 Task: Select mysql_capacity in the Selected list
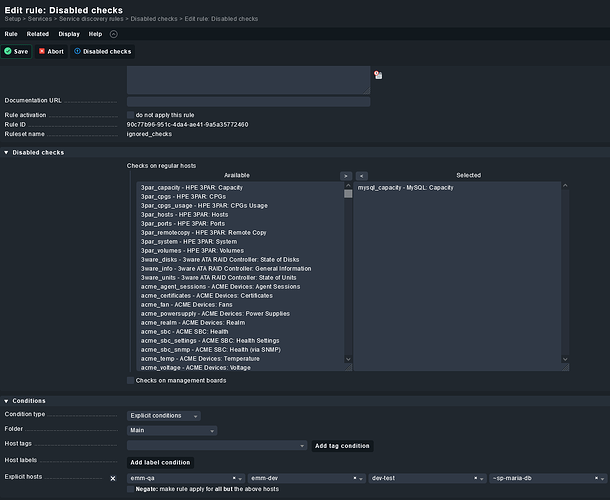pyautogui.click(x=405, y=188)
